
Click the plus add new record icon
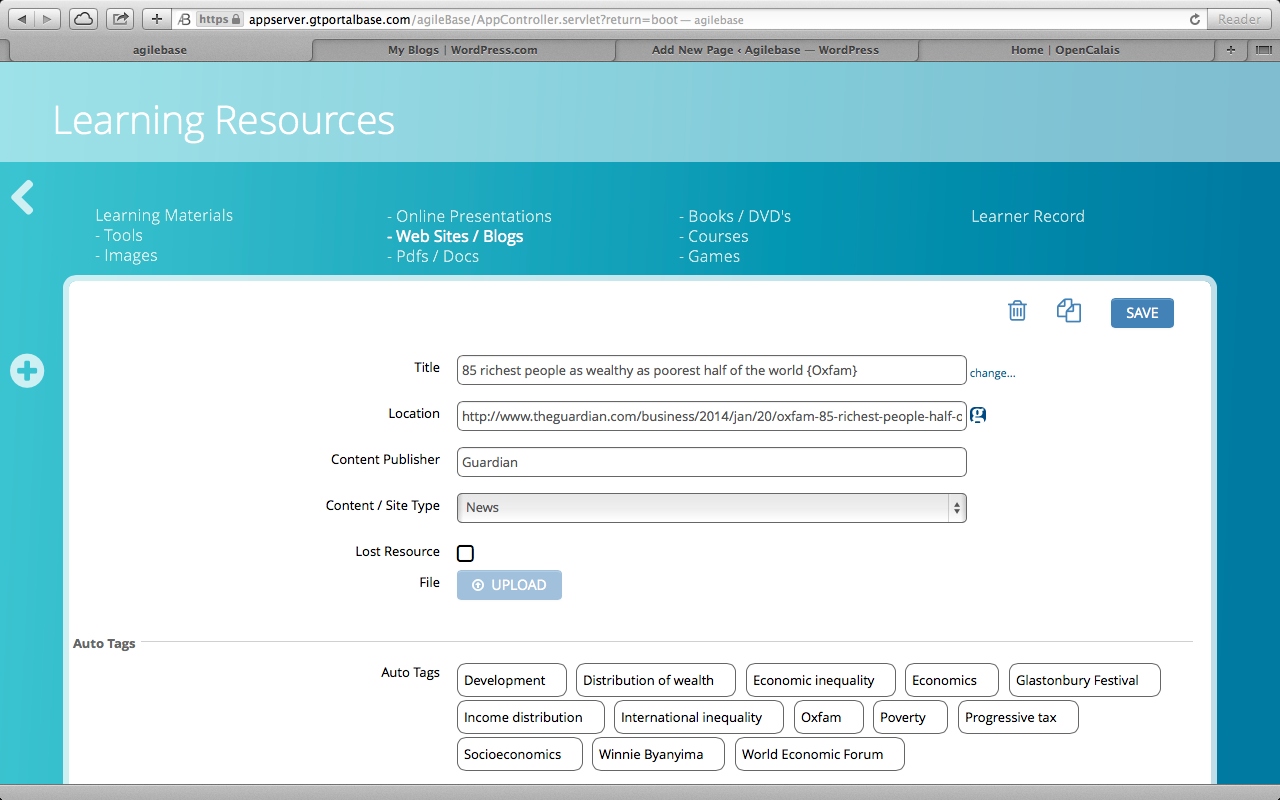coord(27,371)
